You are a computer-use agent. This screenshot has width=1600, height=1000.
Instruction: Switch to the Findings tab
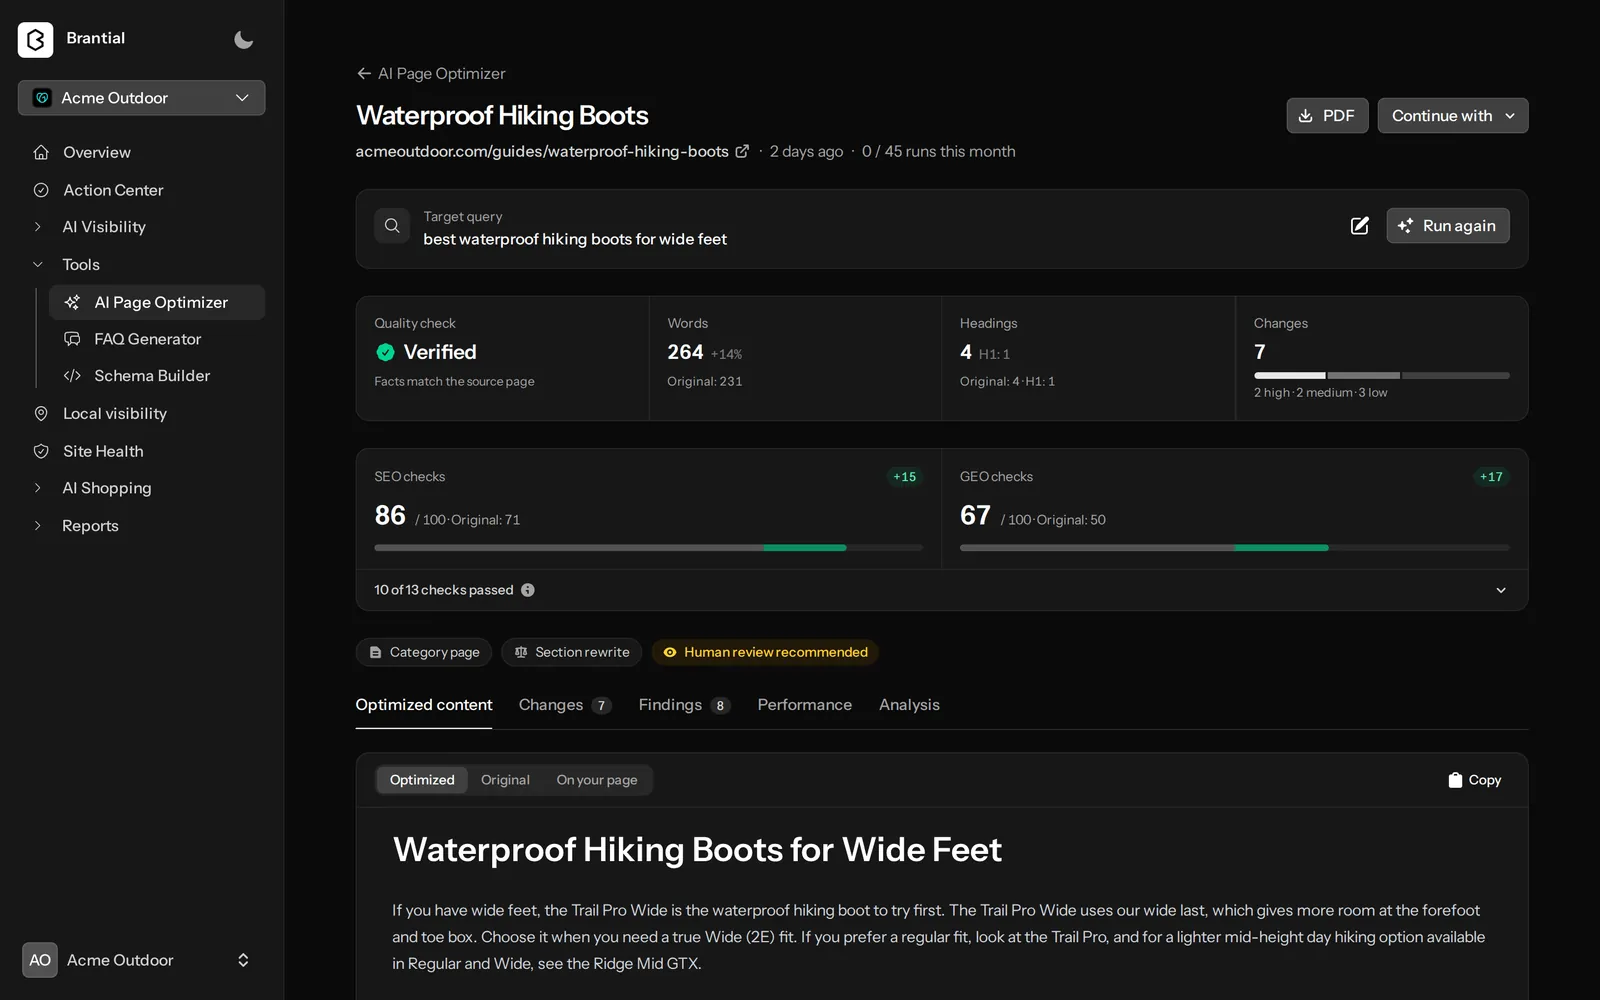tap(684, 705)
